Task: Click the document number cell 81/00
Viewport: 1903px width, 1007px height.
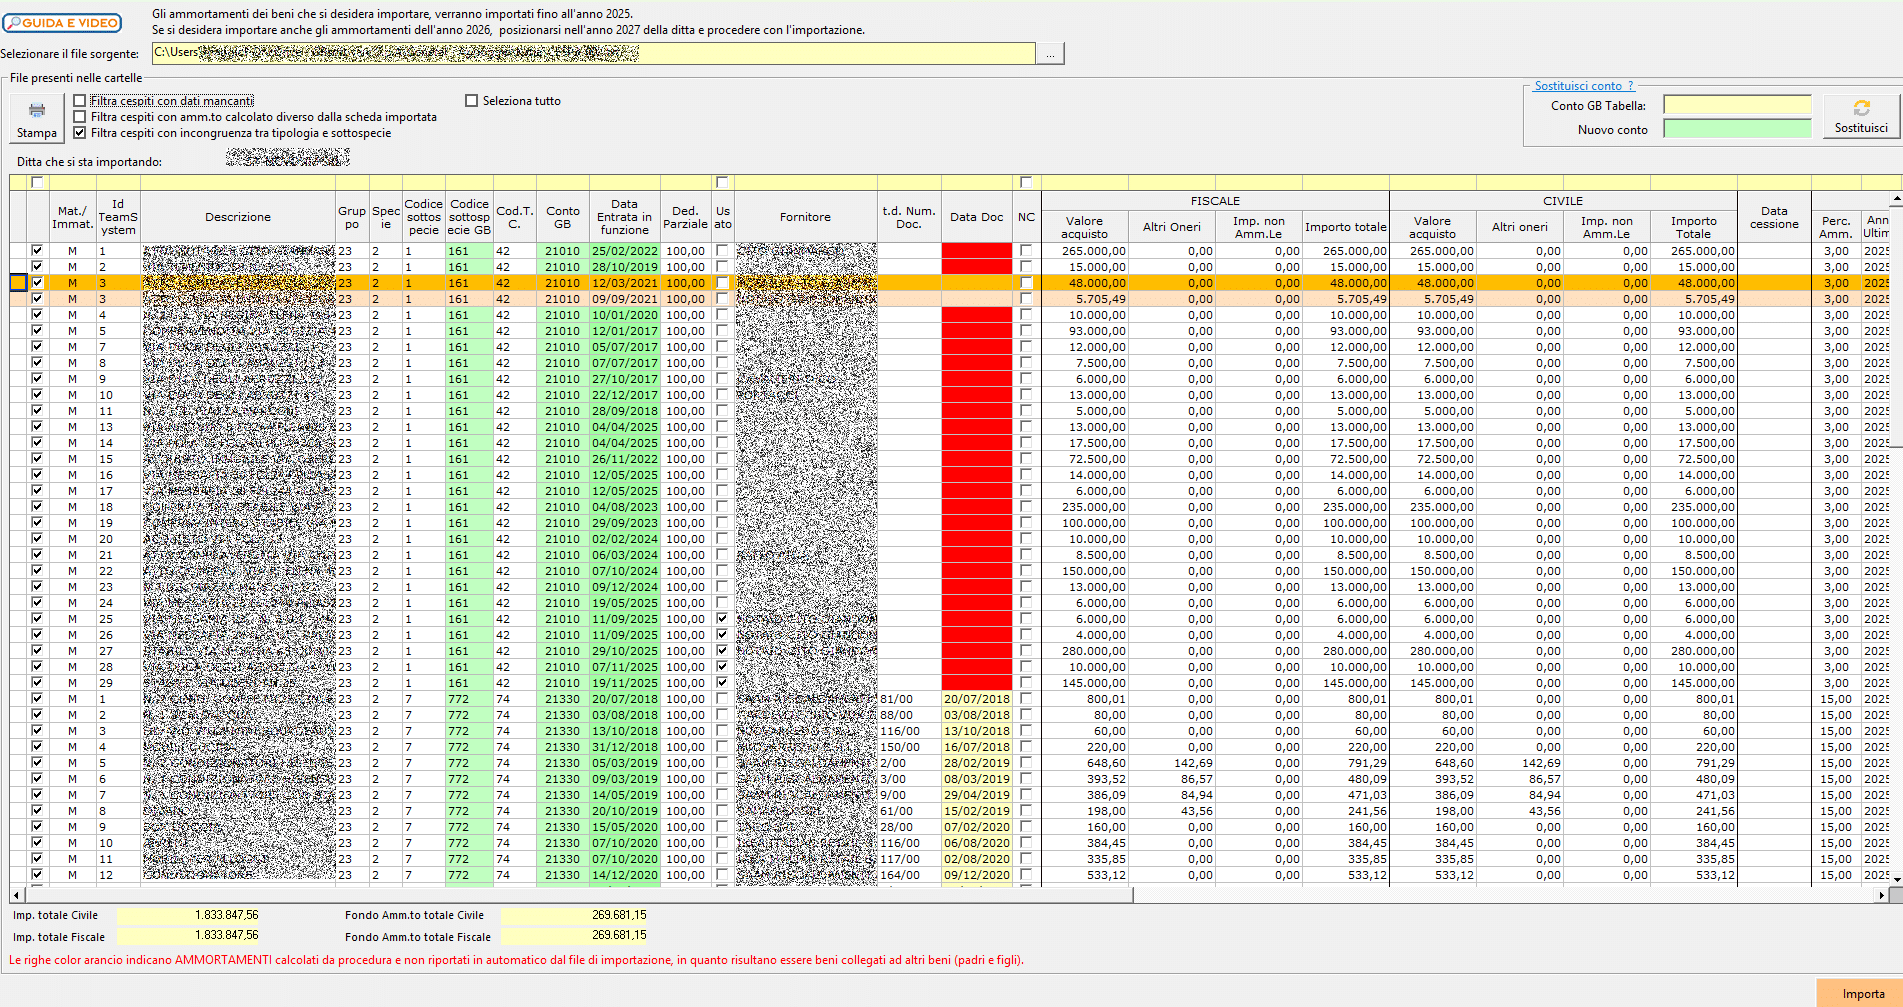Action: coord(909,699)
